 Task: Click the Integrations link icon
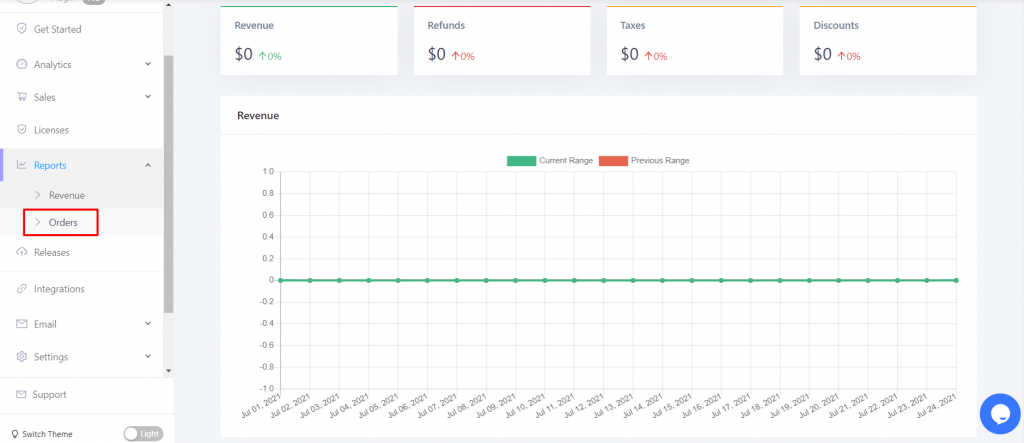[22, 288]
